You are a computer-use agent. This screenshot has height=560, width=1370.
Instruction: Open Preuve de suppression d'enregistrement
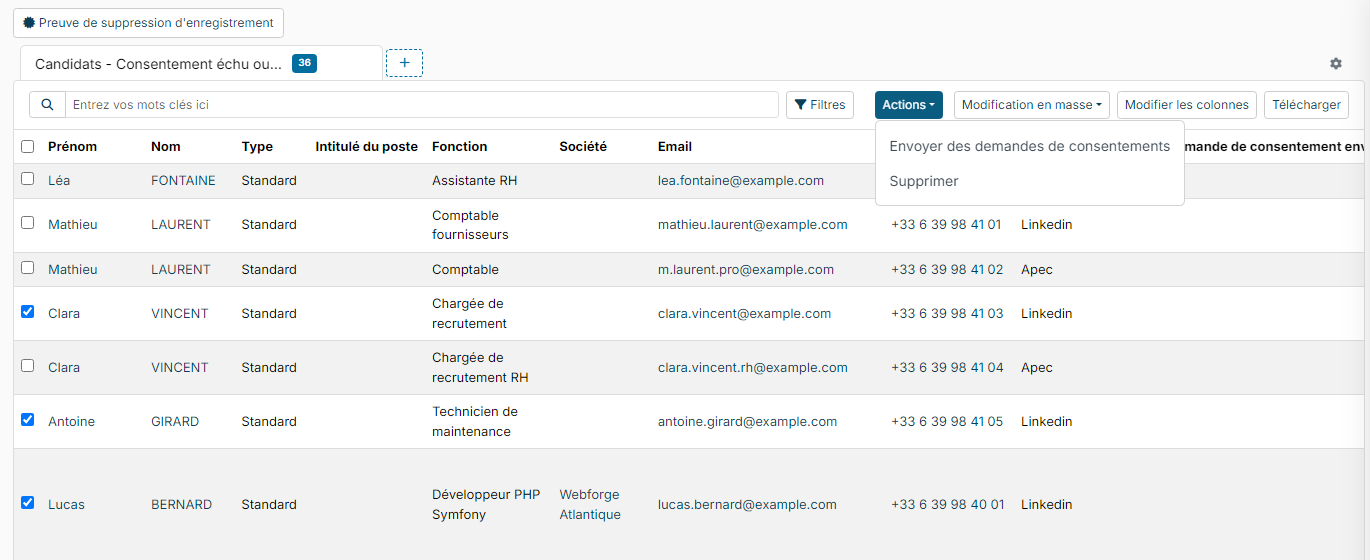(148, 23)
